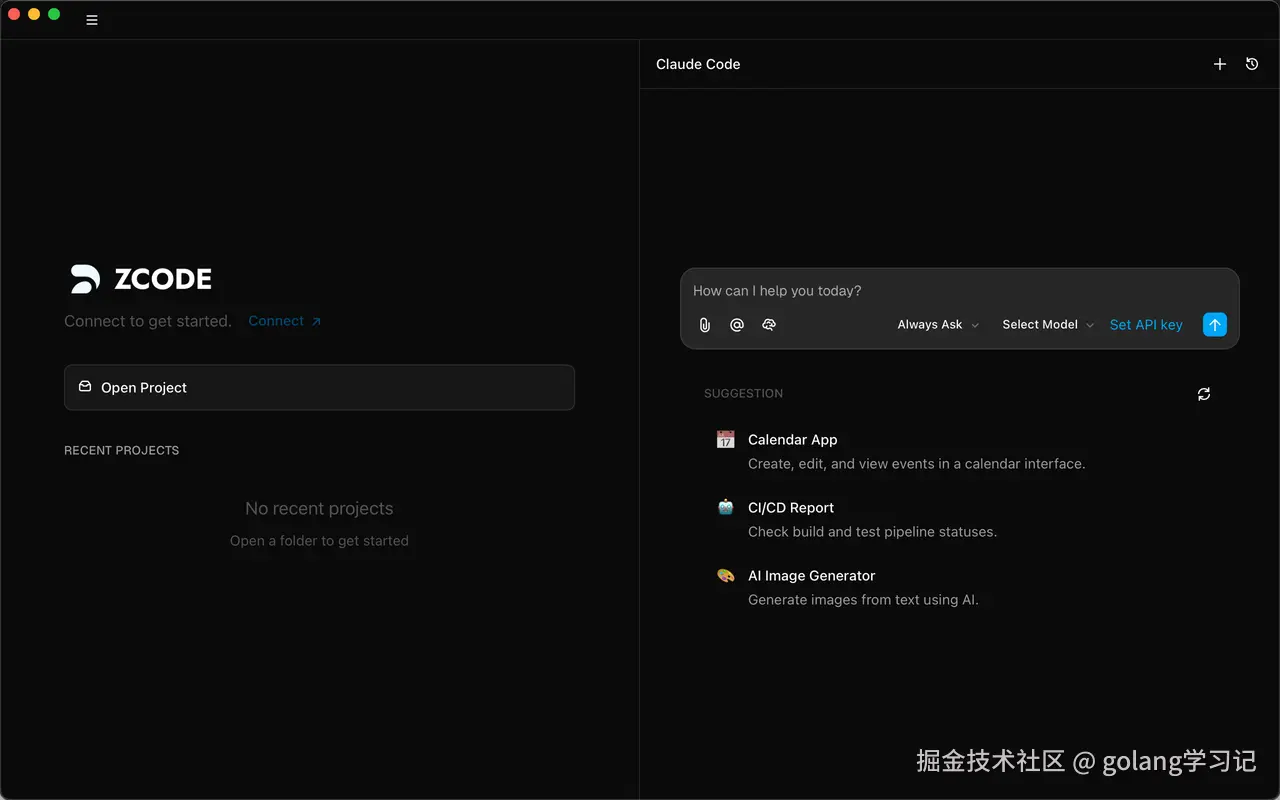The image size is (1280, 800).
Task: Select the Calendar App suggestion
Action: tap(960, 451)
